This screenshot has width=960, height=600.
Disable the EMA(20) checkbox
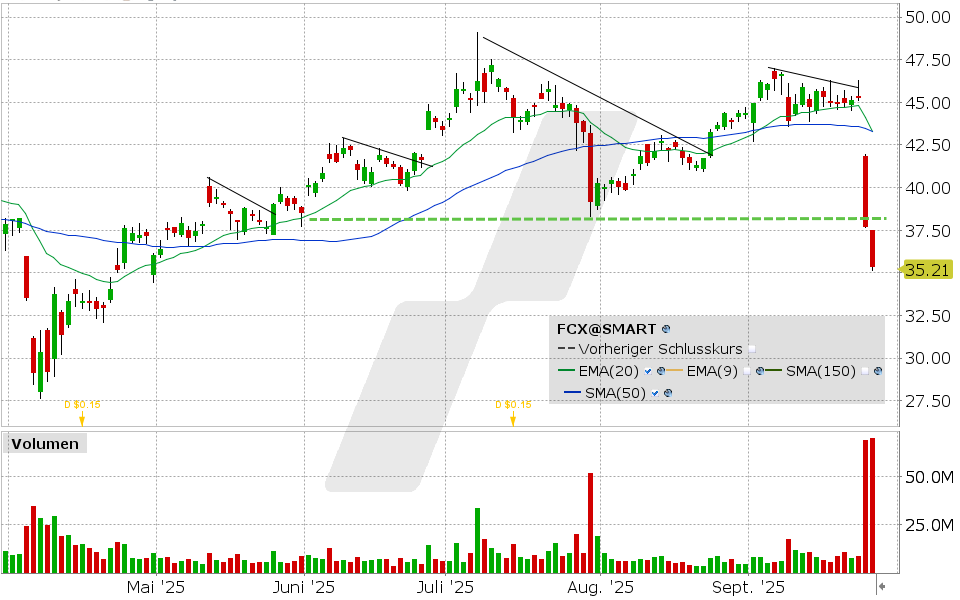pyautogui.click(x=648, y=371)
